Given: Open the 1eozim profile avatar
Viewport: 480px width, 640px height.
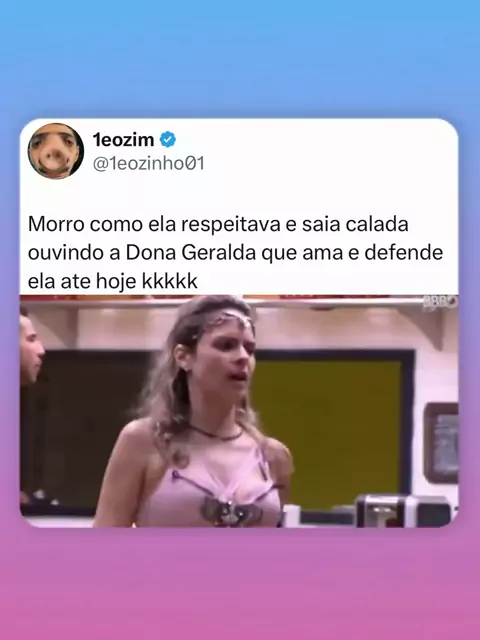Looking at the screenshot, I should pos(56,151).
